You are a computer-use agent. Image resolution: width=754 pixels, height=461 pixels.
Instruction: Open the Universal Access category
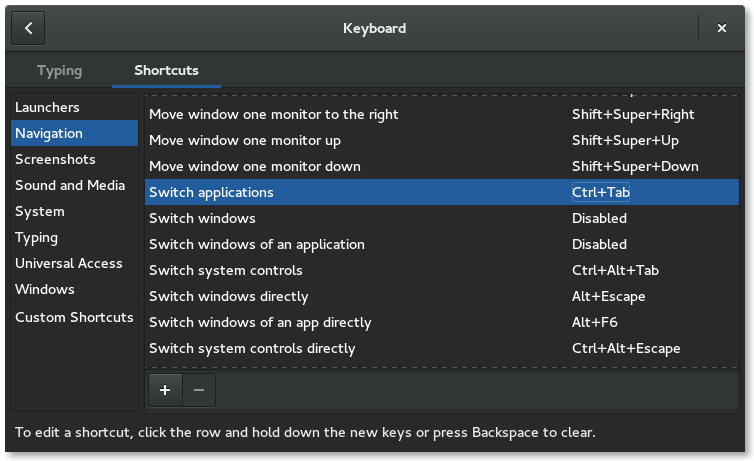[69, 263]
